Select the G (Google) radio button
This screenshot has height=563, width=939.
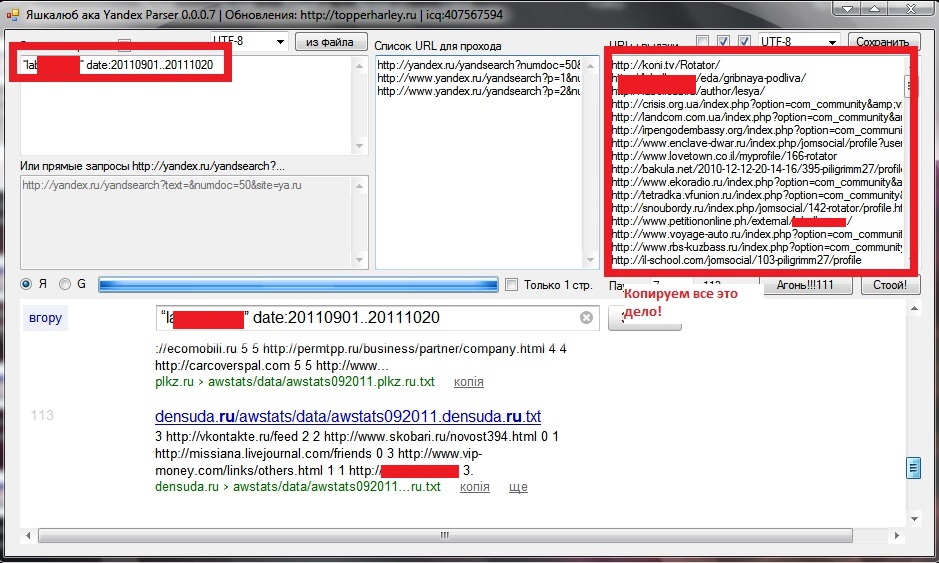(65, 284)
